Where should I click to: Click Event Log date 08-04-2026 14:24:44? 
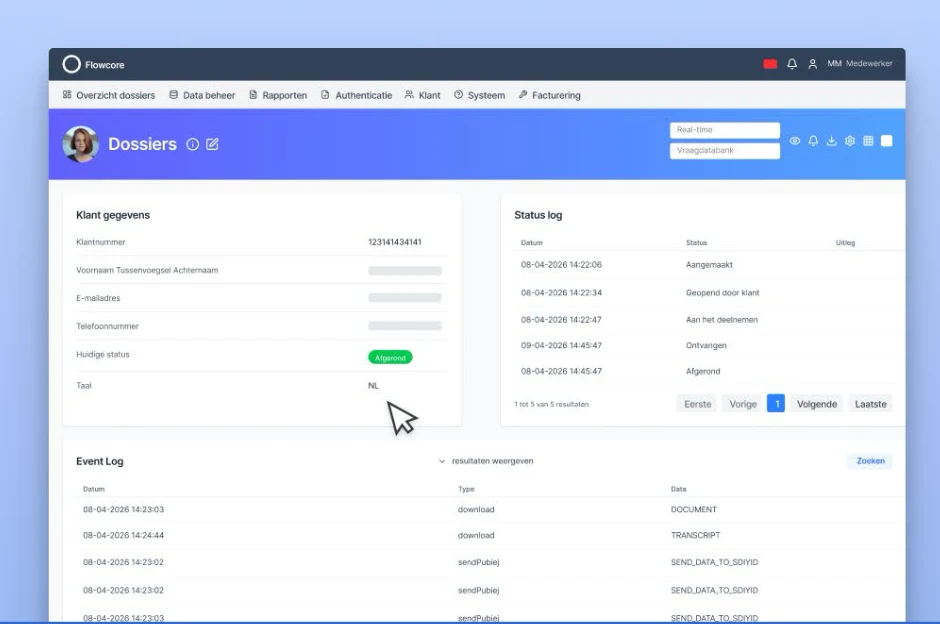point(123,535)
